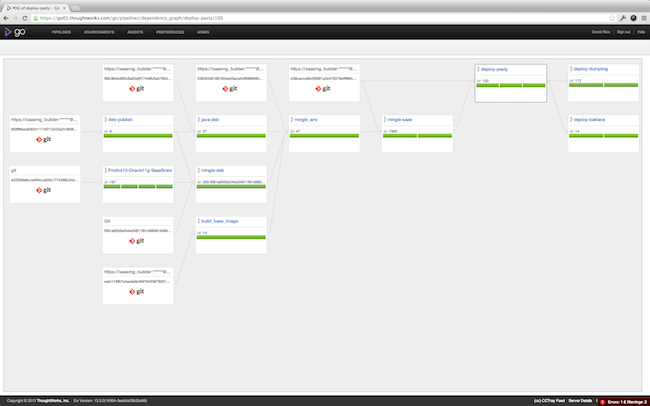Click the java-deb pipeline name
650x406 pixels.
click(213, 120)
